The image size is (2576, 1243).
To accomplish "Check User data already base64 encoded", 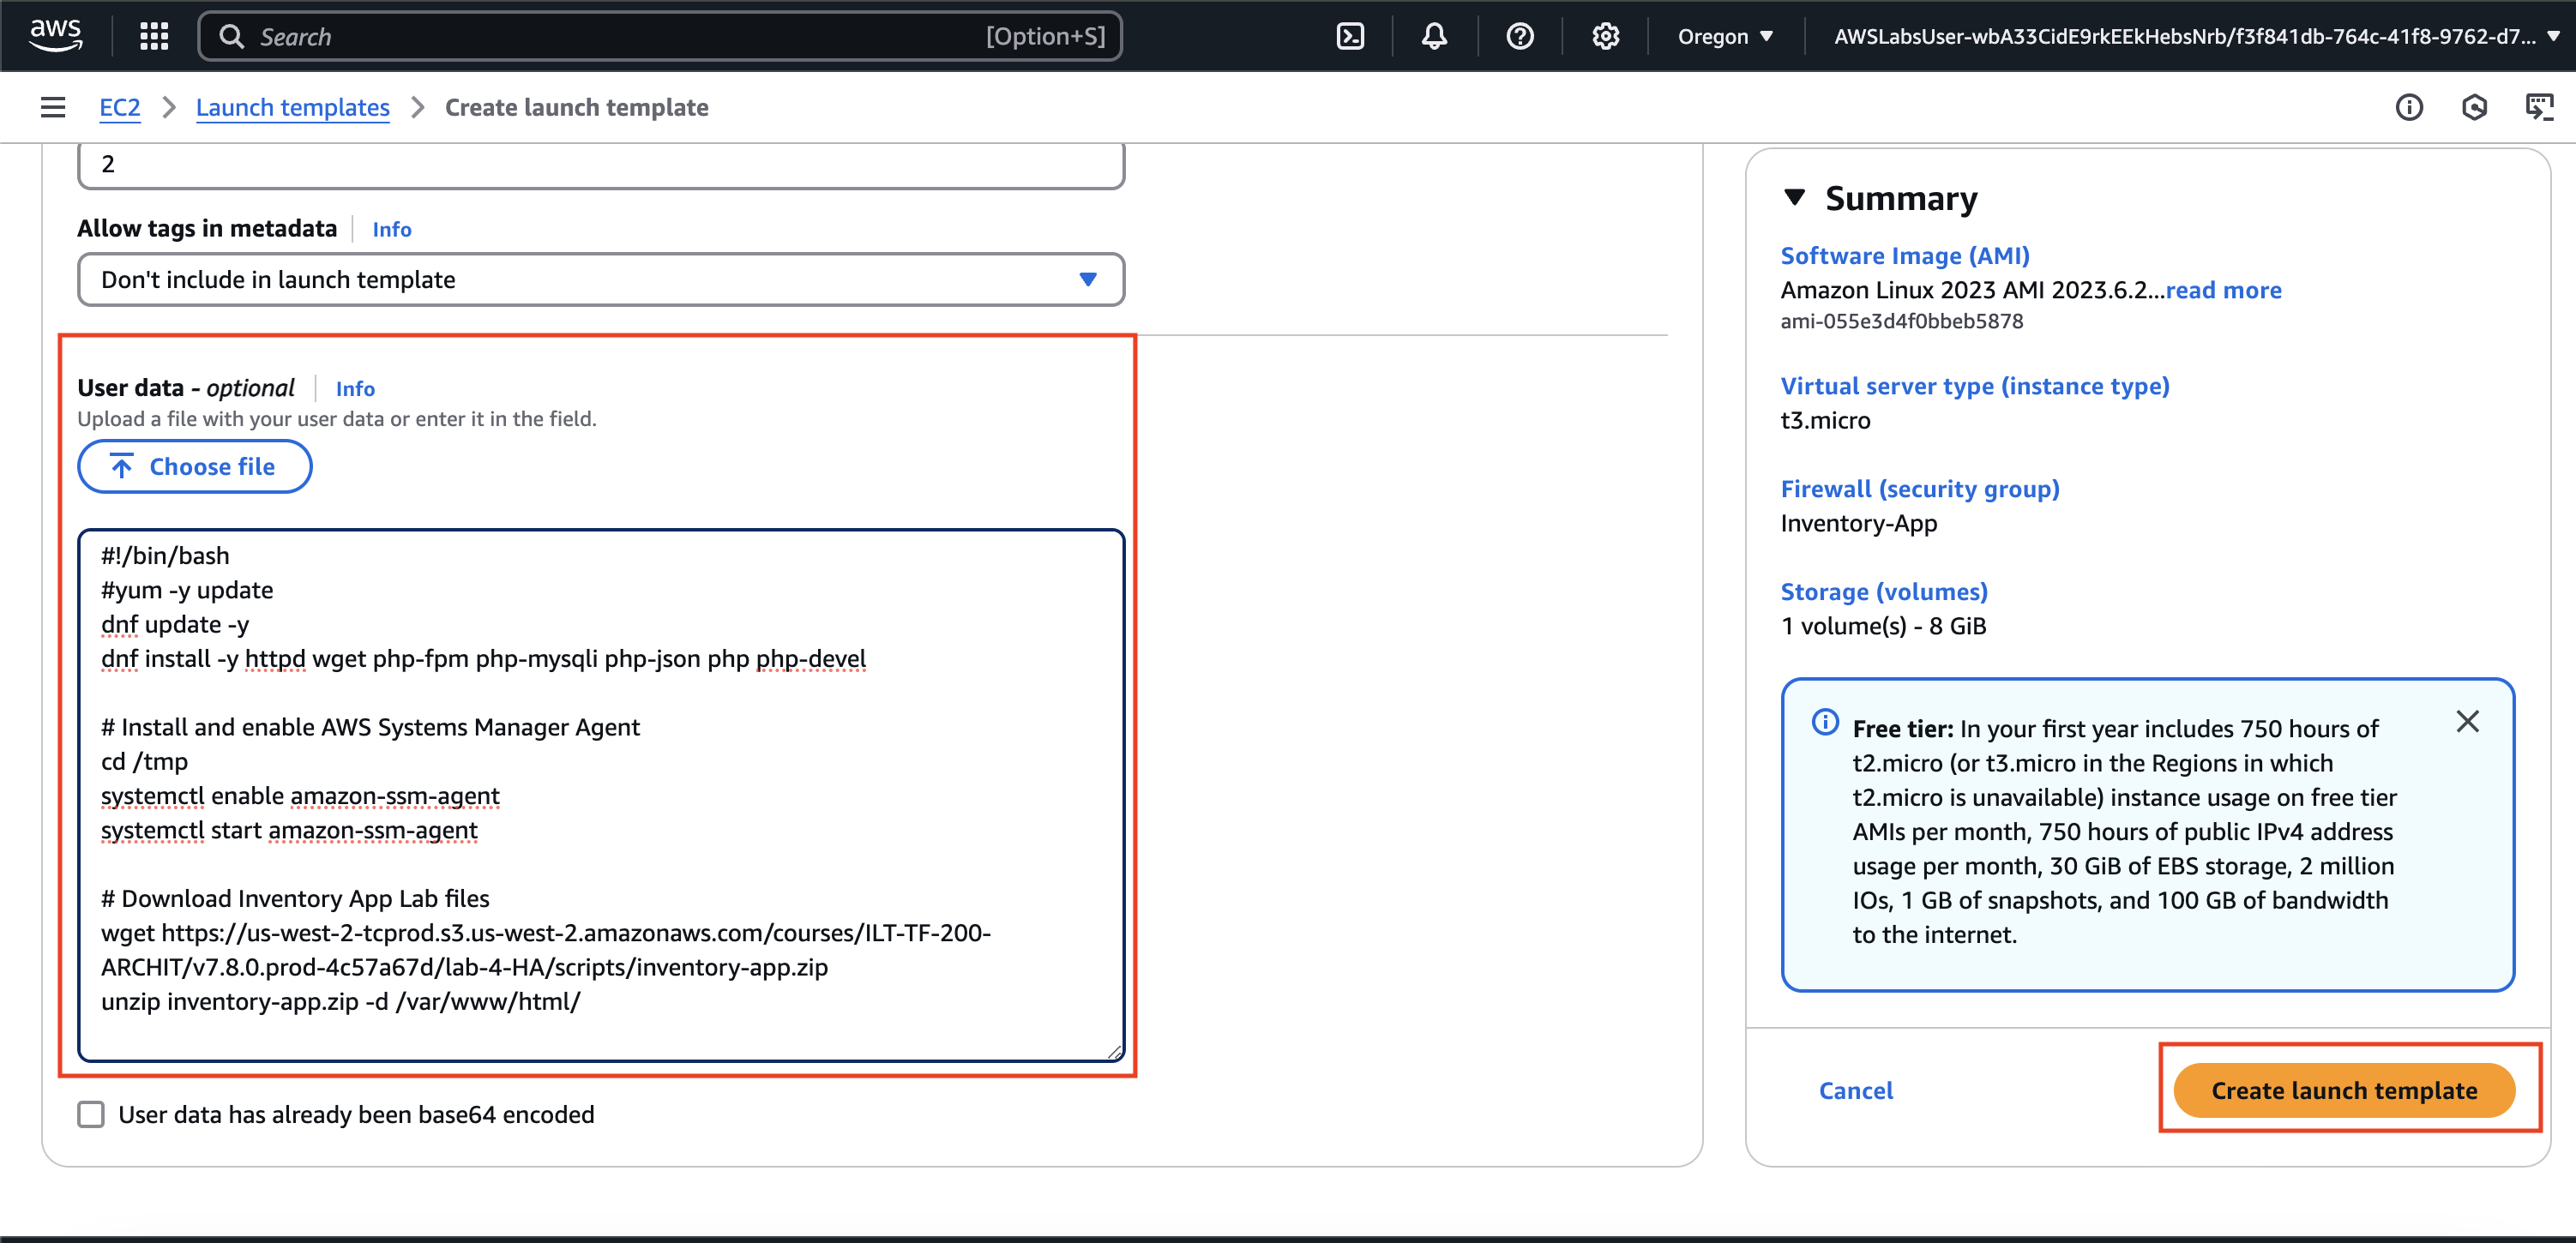I will pos(91,1114).
